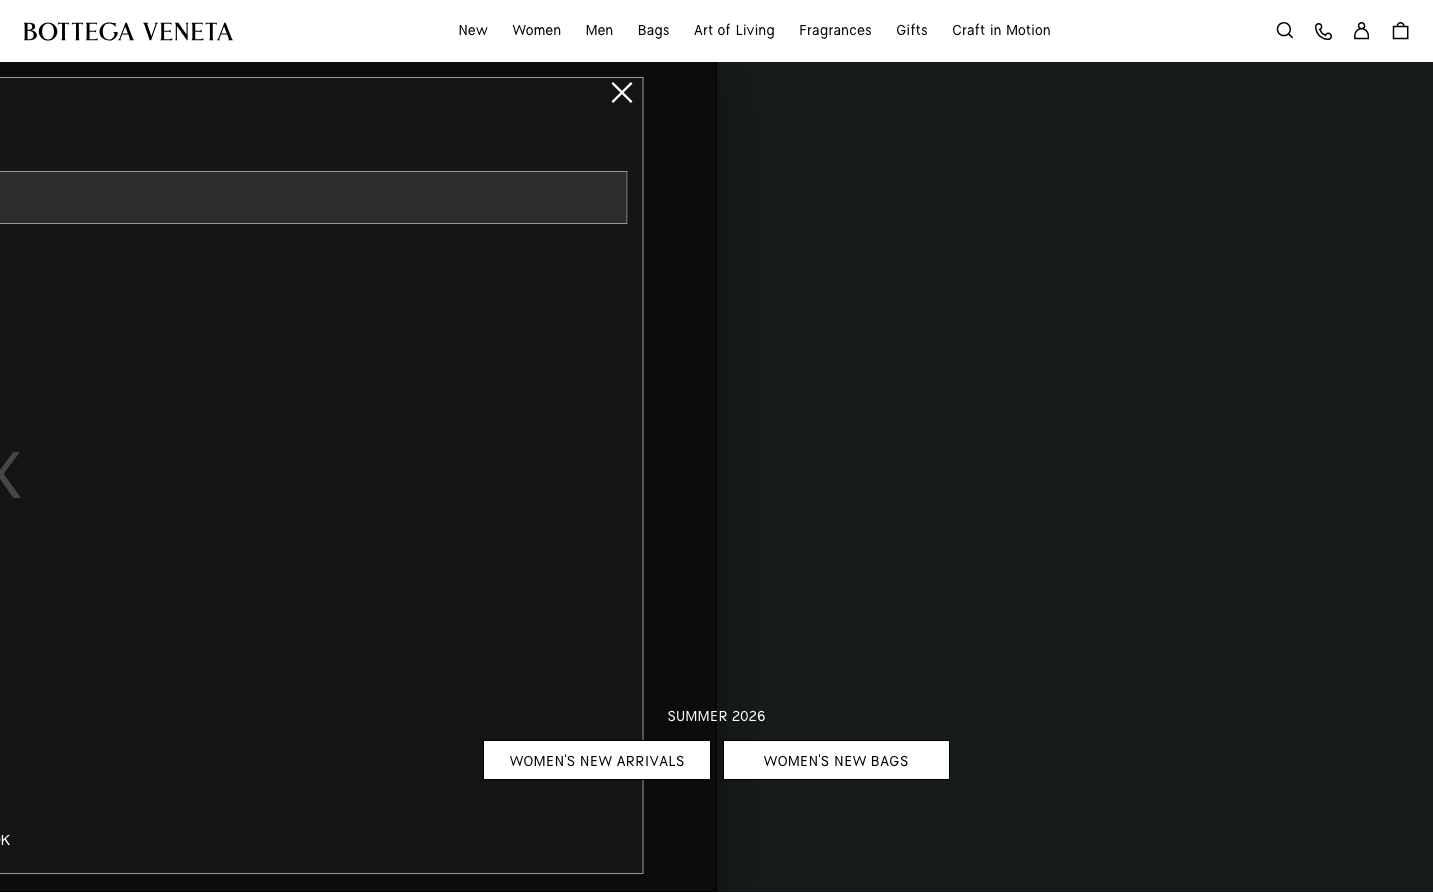Focus the text input field in panel
1433x893 pixels.
coord(312,198)
